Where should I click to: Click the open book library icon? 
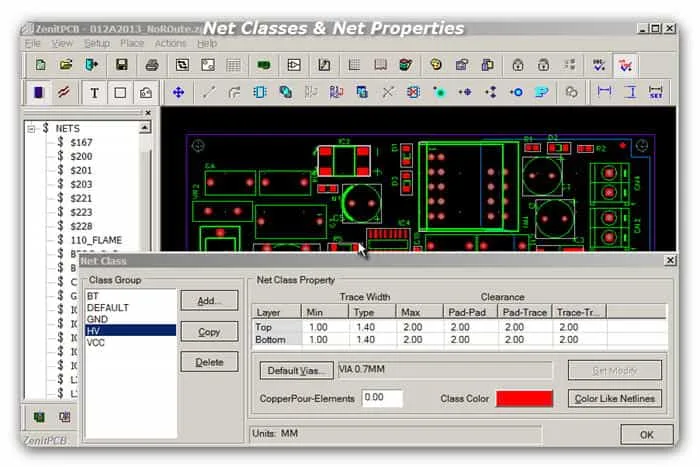tap(380, 65)
